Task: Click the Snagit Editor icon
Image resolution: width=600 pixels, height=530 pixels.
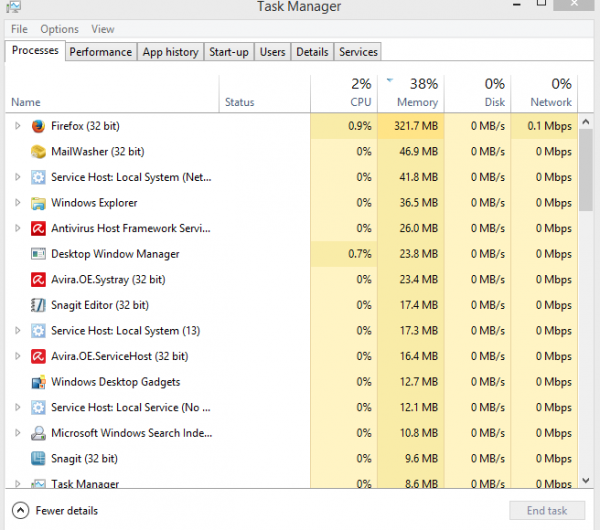Action: [x=38, y=305]
